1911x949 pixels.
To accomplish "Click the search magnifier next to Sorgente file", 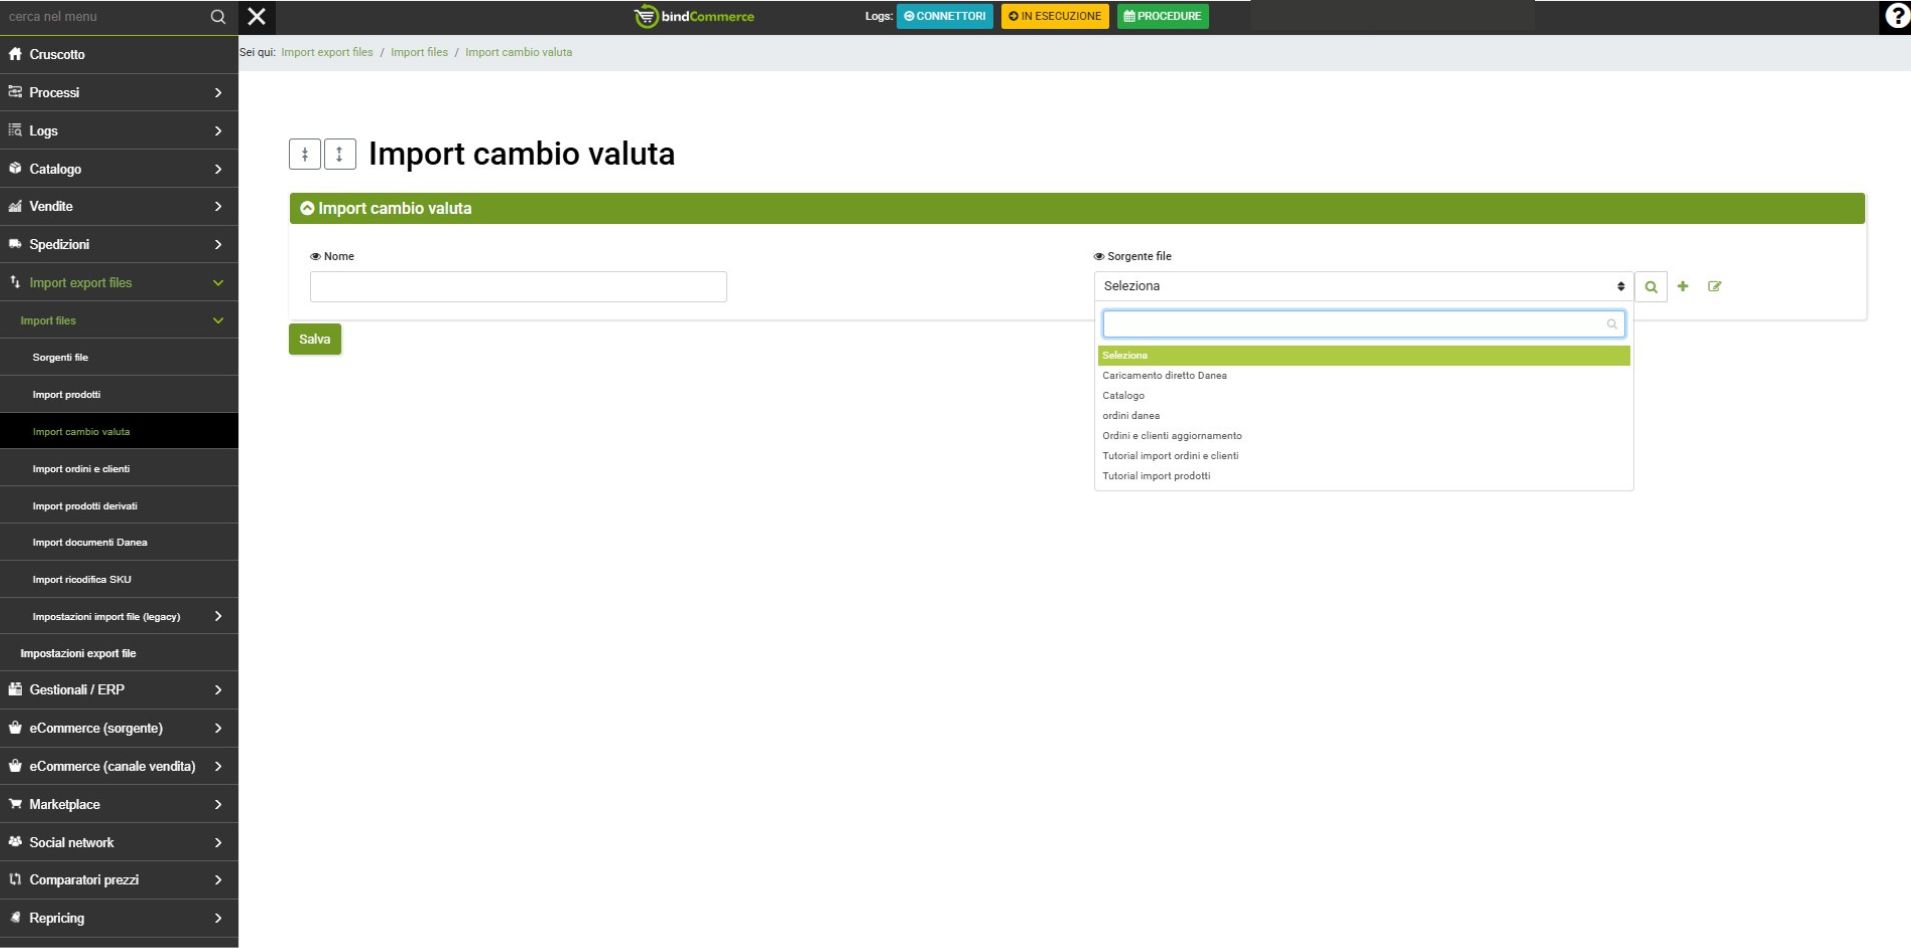I will [1651, 287].
